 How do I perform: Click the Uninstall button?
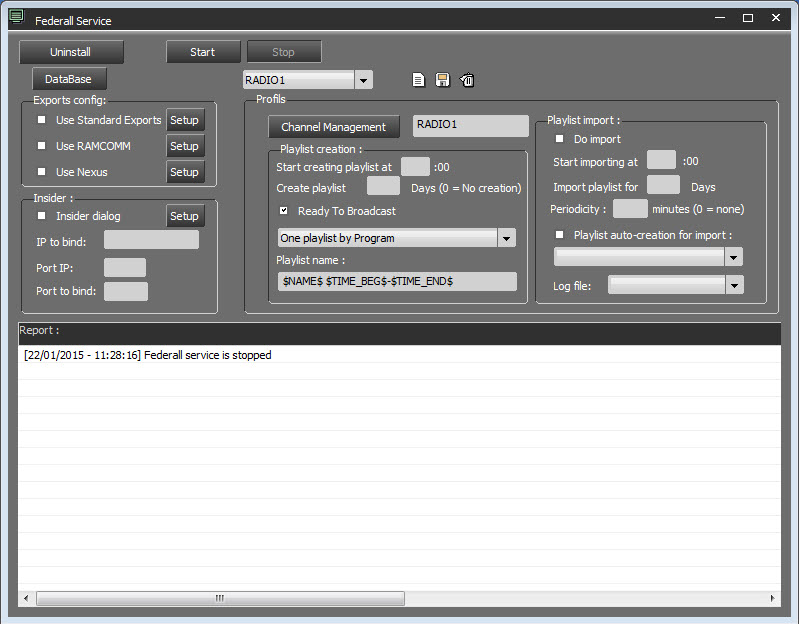(71, 52)
